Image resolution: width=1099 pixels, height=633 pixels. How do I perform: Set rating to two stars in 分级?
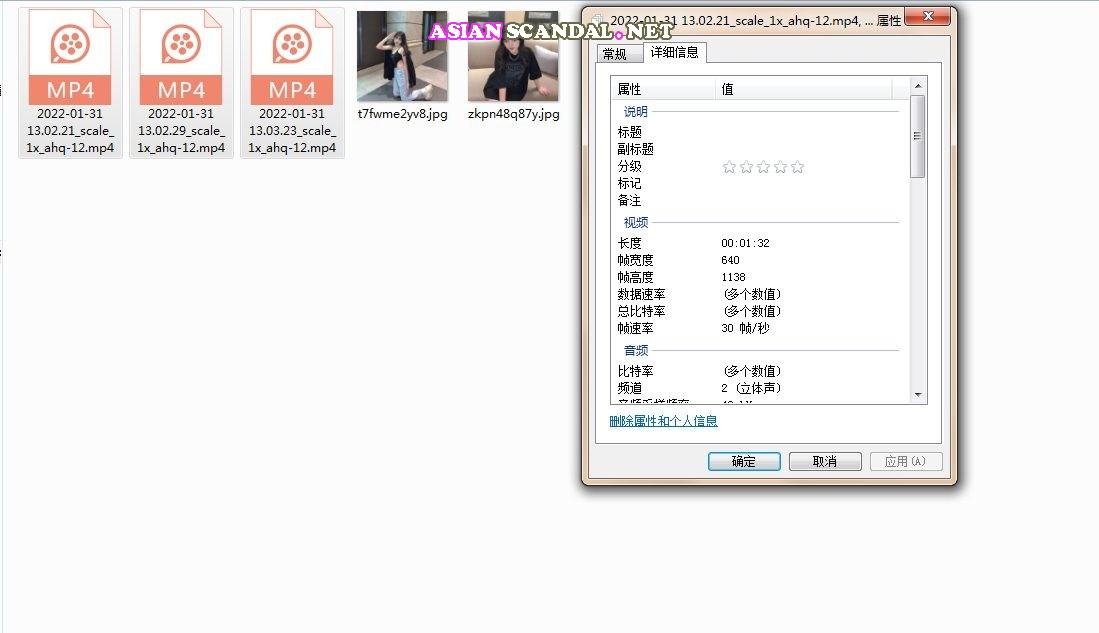[746, 167]
